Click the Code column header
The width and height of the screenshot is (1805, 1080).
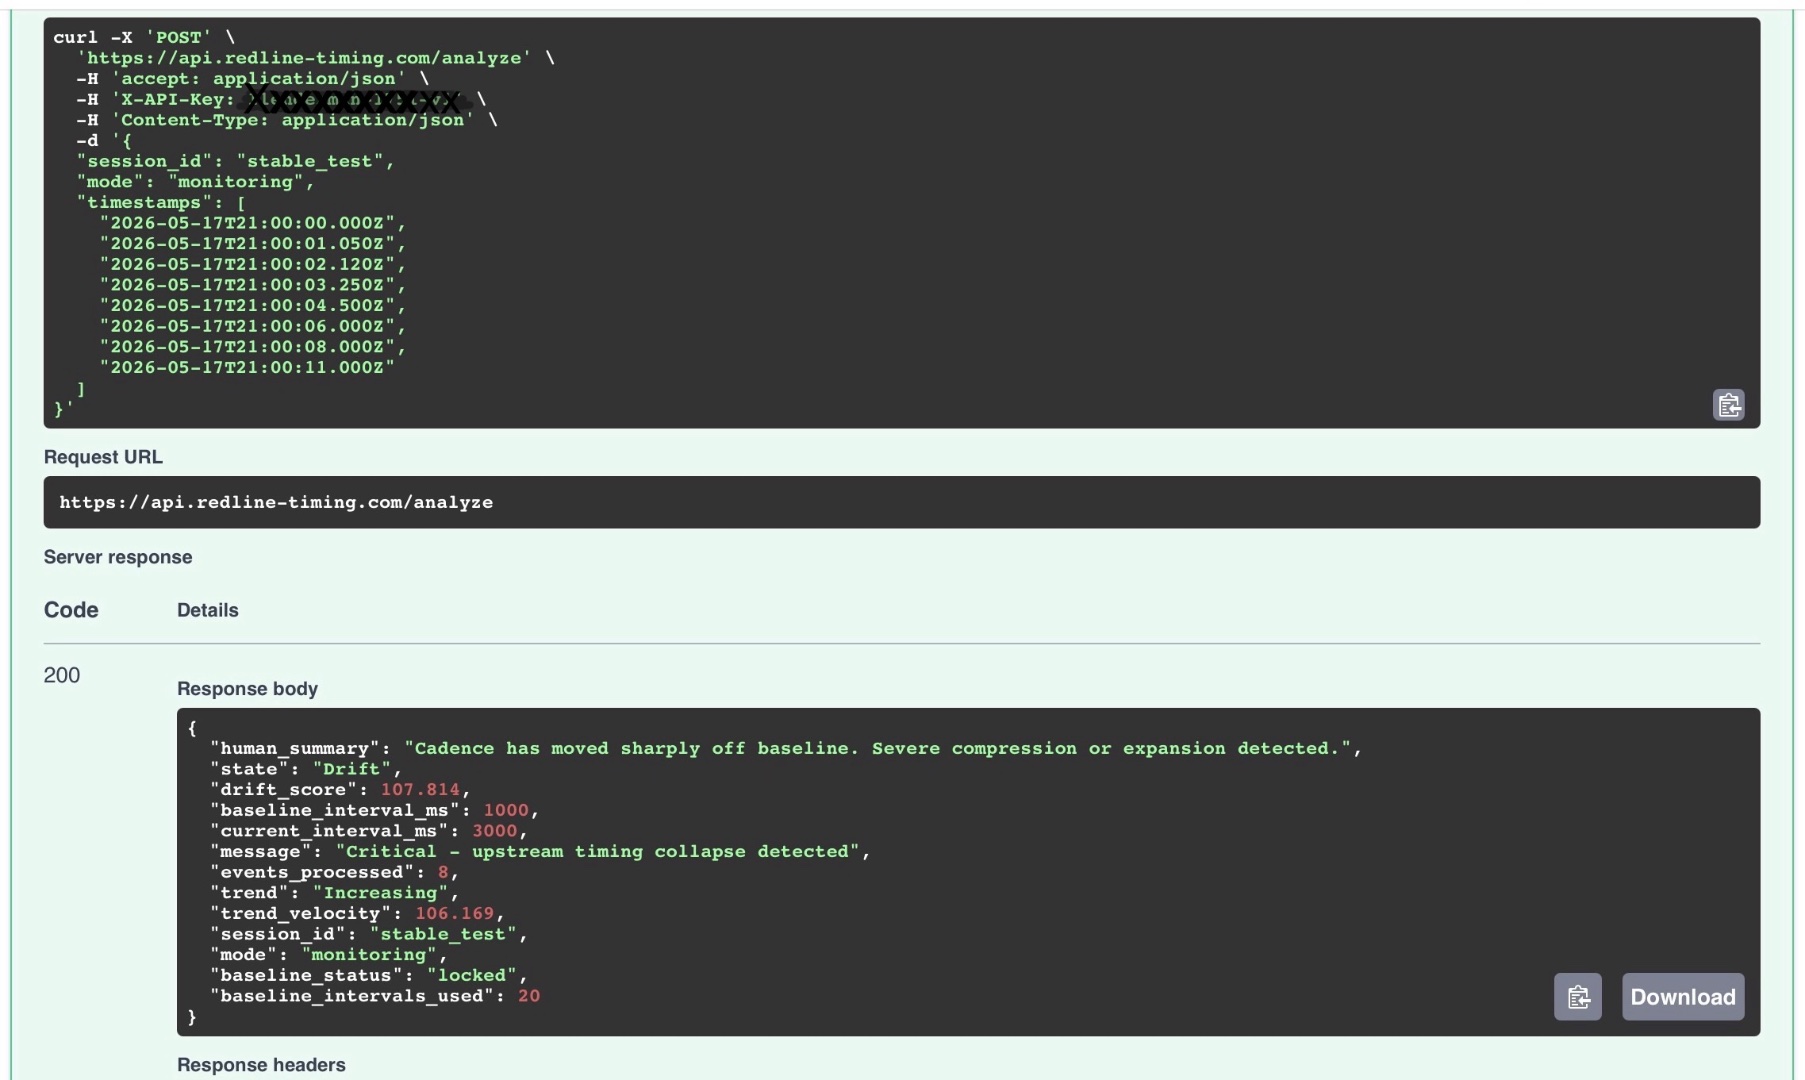71,610
